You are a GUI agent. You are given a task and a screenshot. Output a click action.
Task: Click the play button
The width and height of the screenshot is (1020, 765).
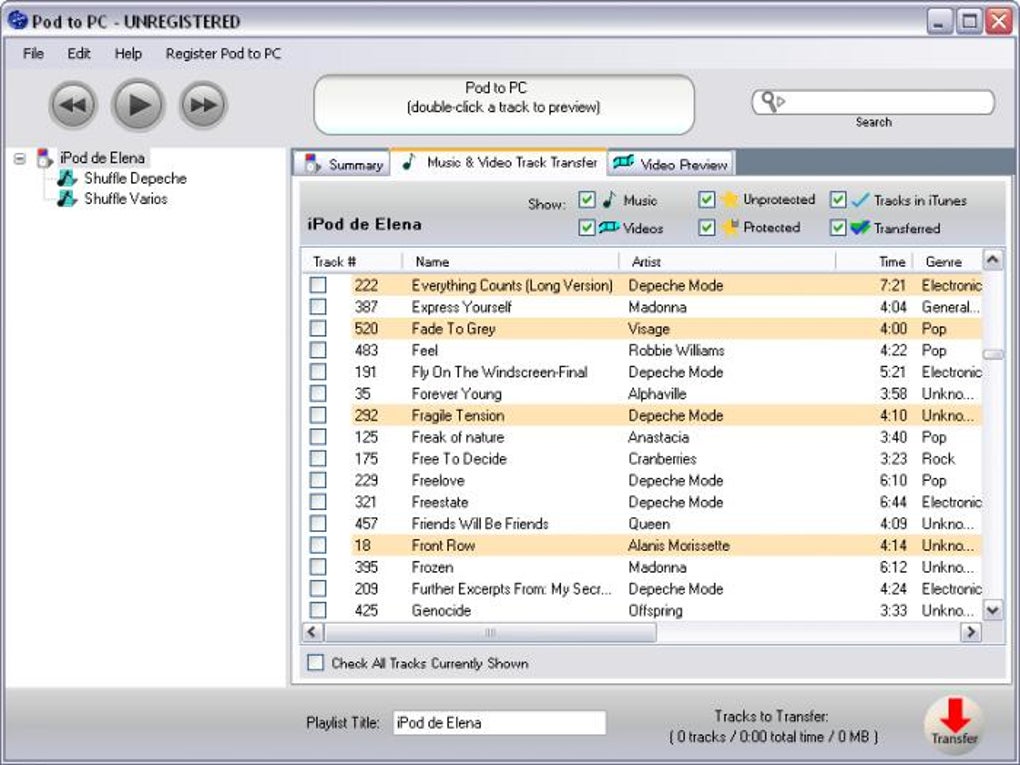pos(138,105)
